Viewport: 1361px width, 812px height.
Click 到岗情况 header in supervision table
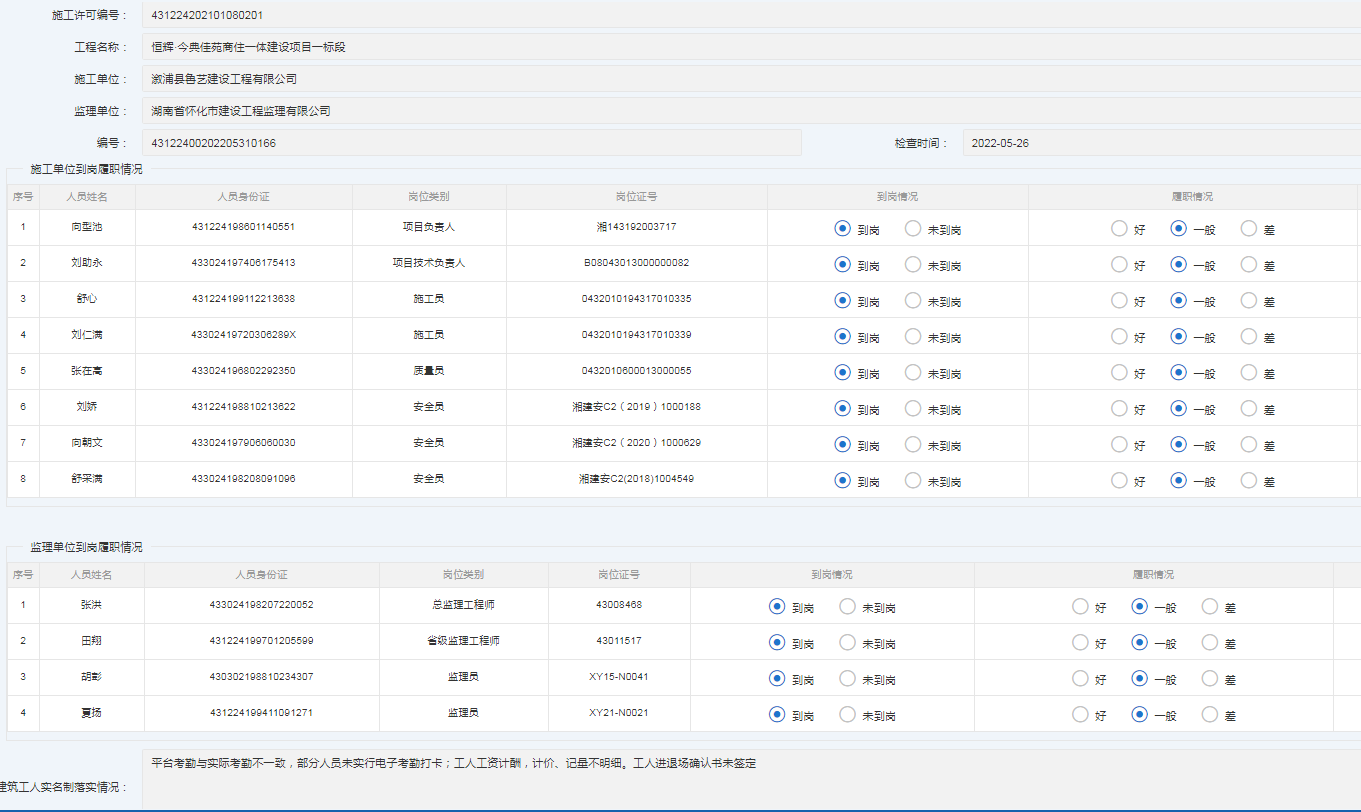point(832,575)
